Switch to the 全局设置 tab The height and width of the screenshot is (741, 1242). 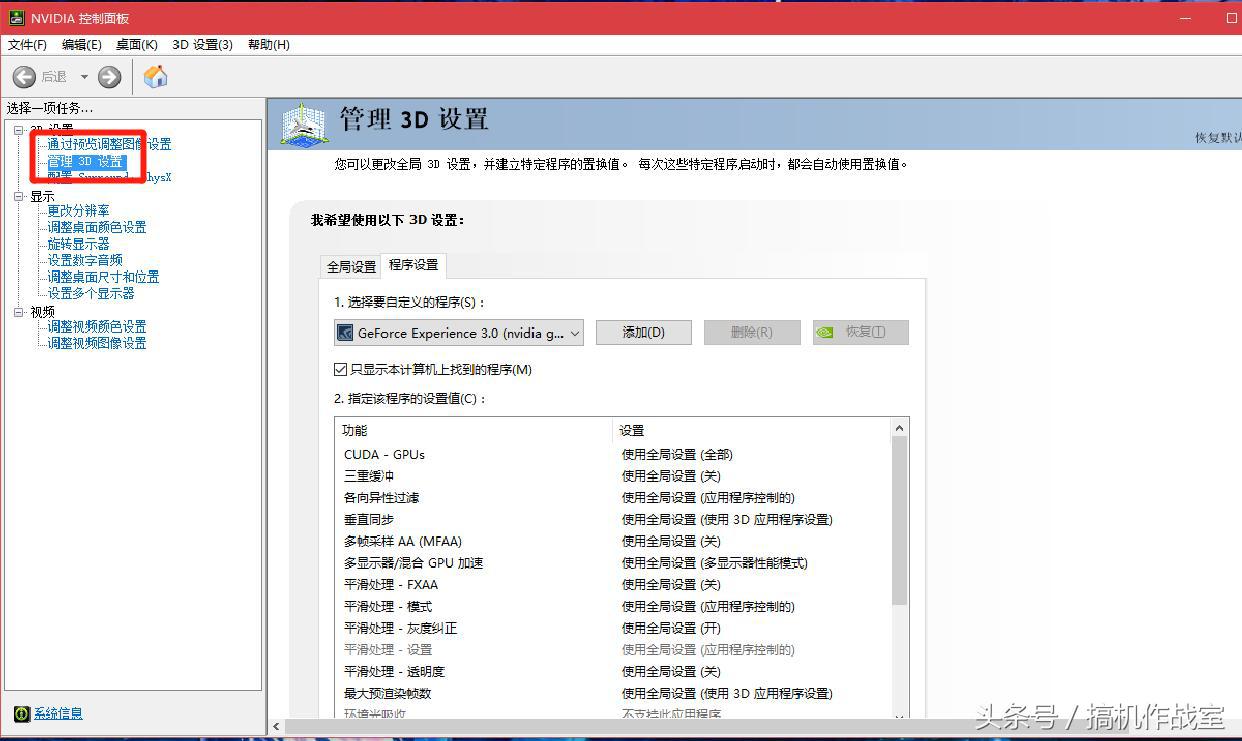350,266
